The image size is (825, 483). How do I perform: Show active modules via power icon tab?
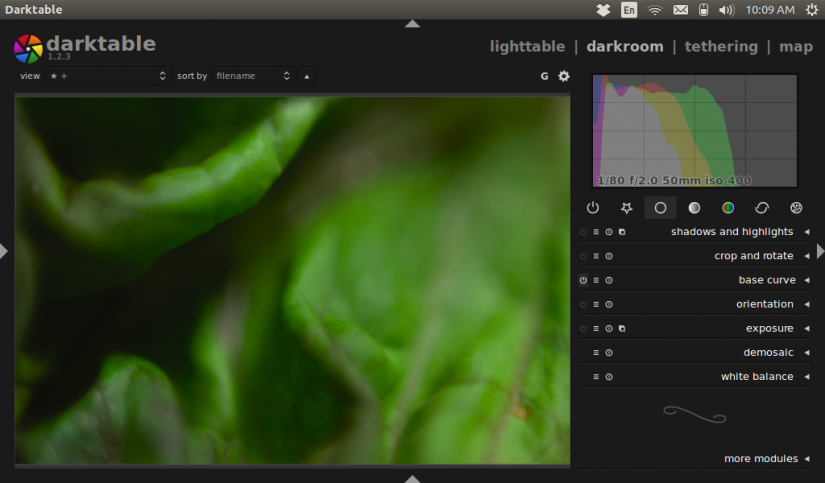pos(593,208)
